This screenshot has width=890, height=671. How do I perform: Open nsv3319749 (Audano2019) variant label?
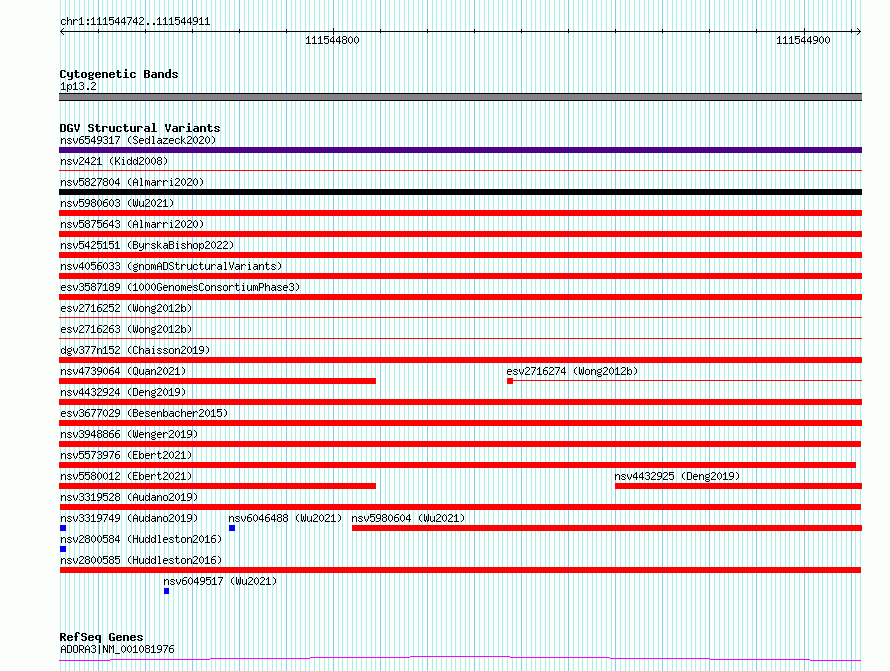click(129, 518)
